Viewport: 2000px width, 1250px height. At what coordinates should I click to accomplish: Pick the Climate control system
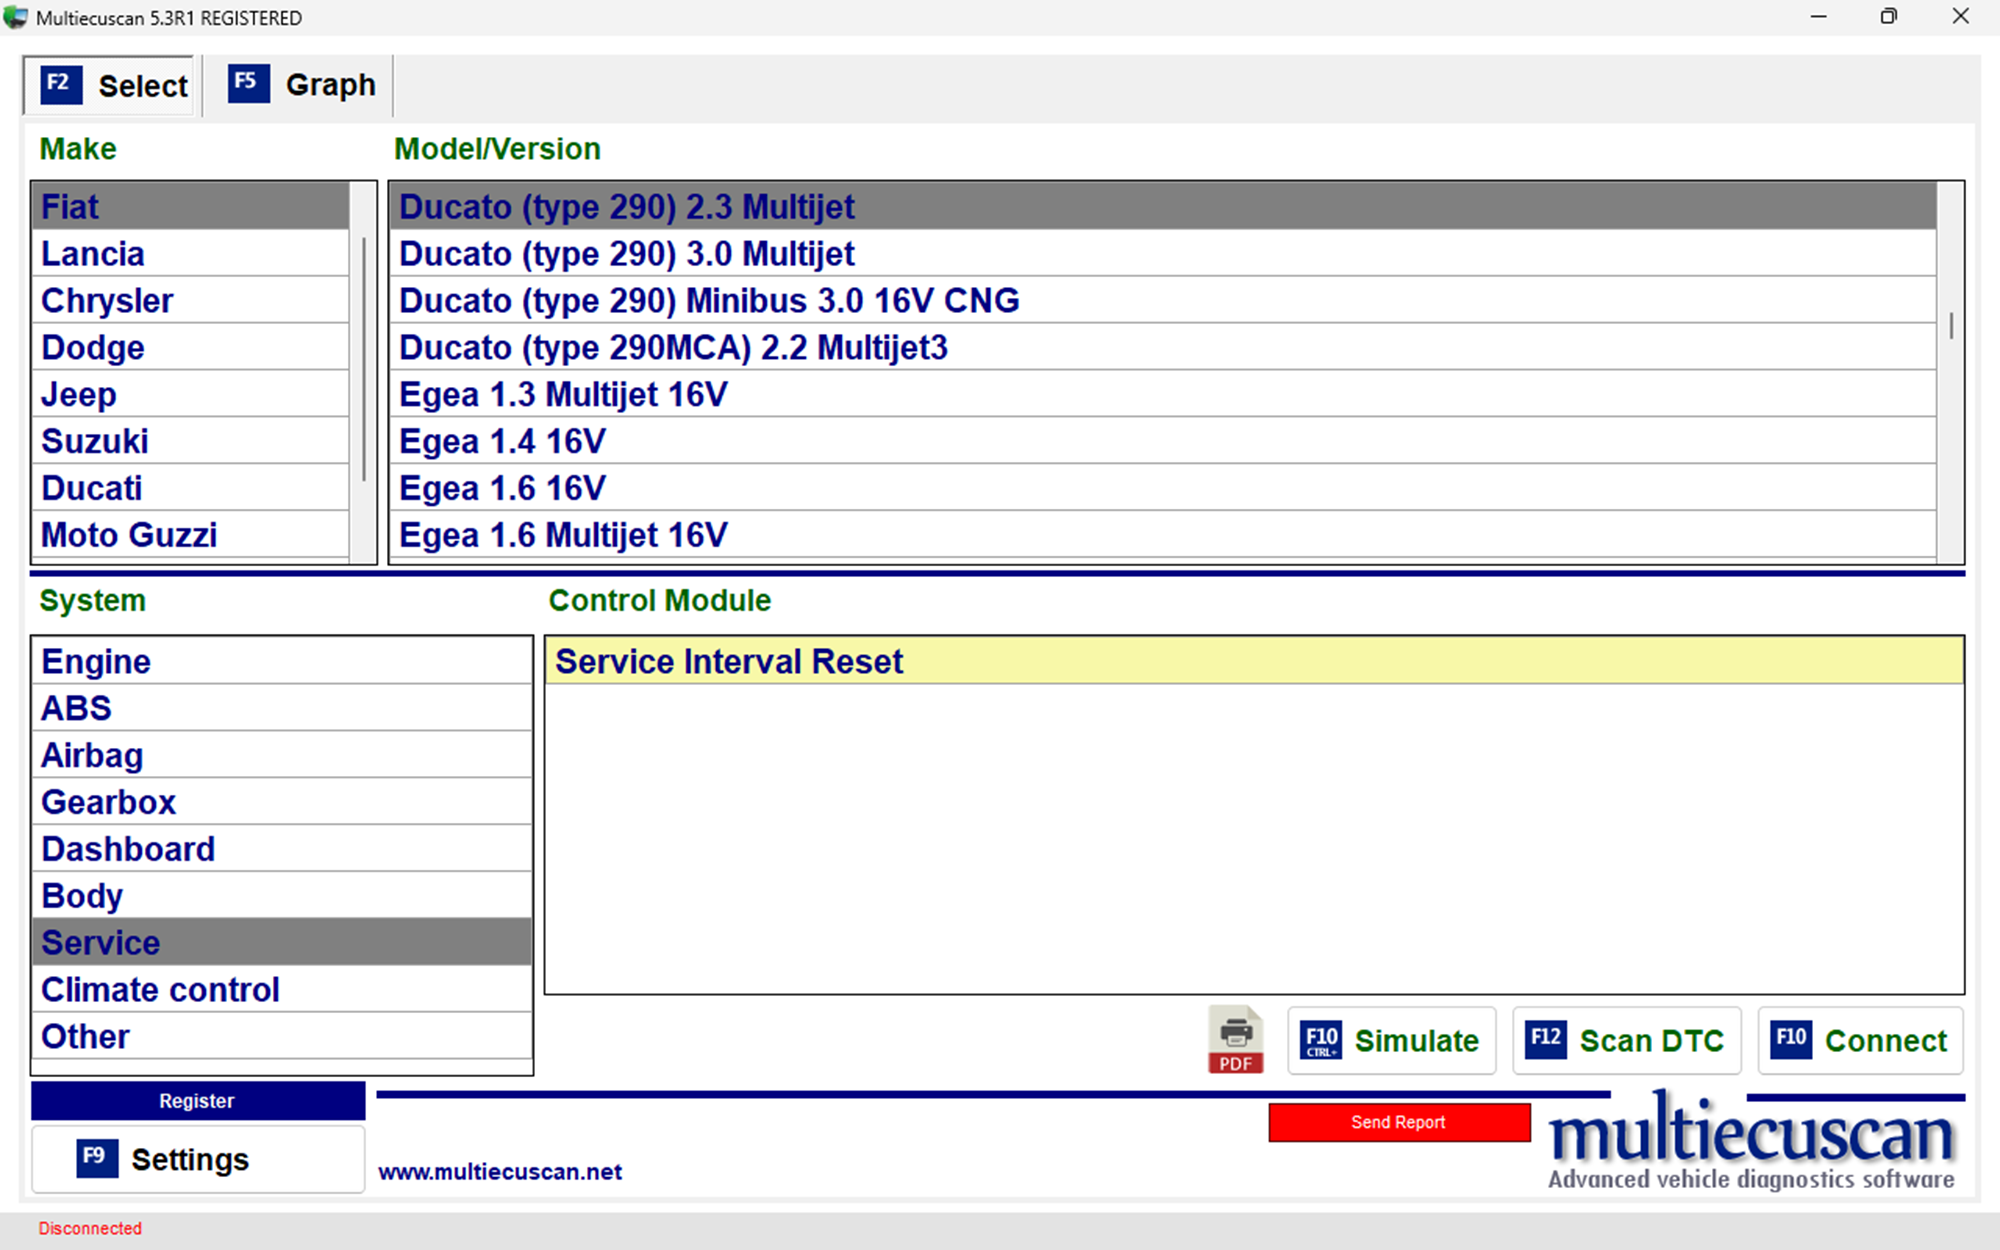(x=282, y=990)
